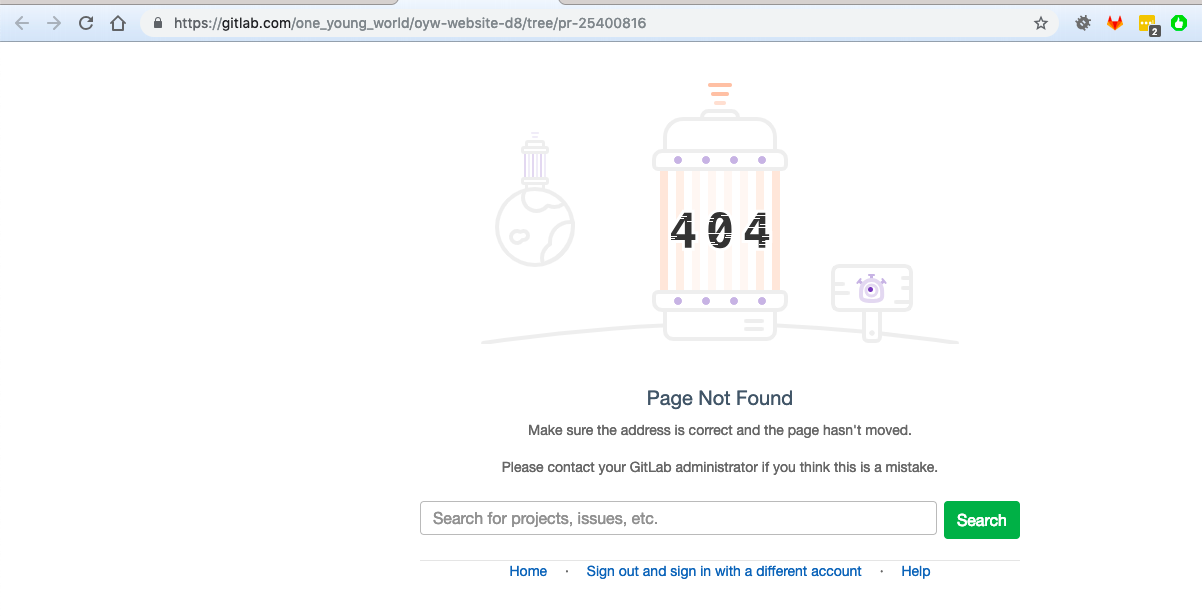Image resolution: width=1202 pixels, height=616 pixels.
Task: Open the green thumbs-up extension
Action: 1180,22
